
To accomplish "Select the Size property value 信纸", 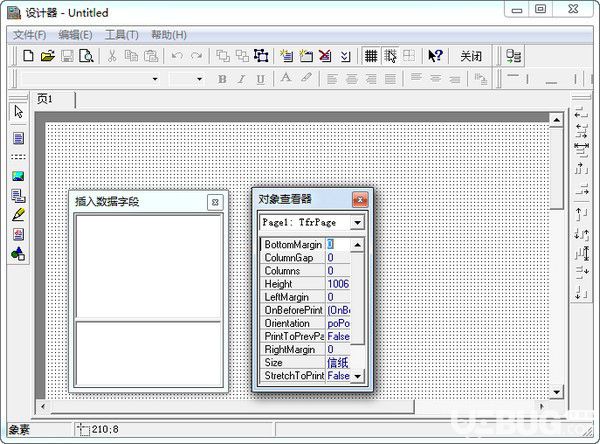I will pos(338,362).
